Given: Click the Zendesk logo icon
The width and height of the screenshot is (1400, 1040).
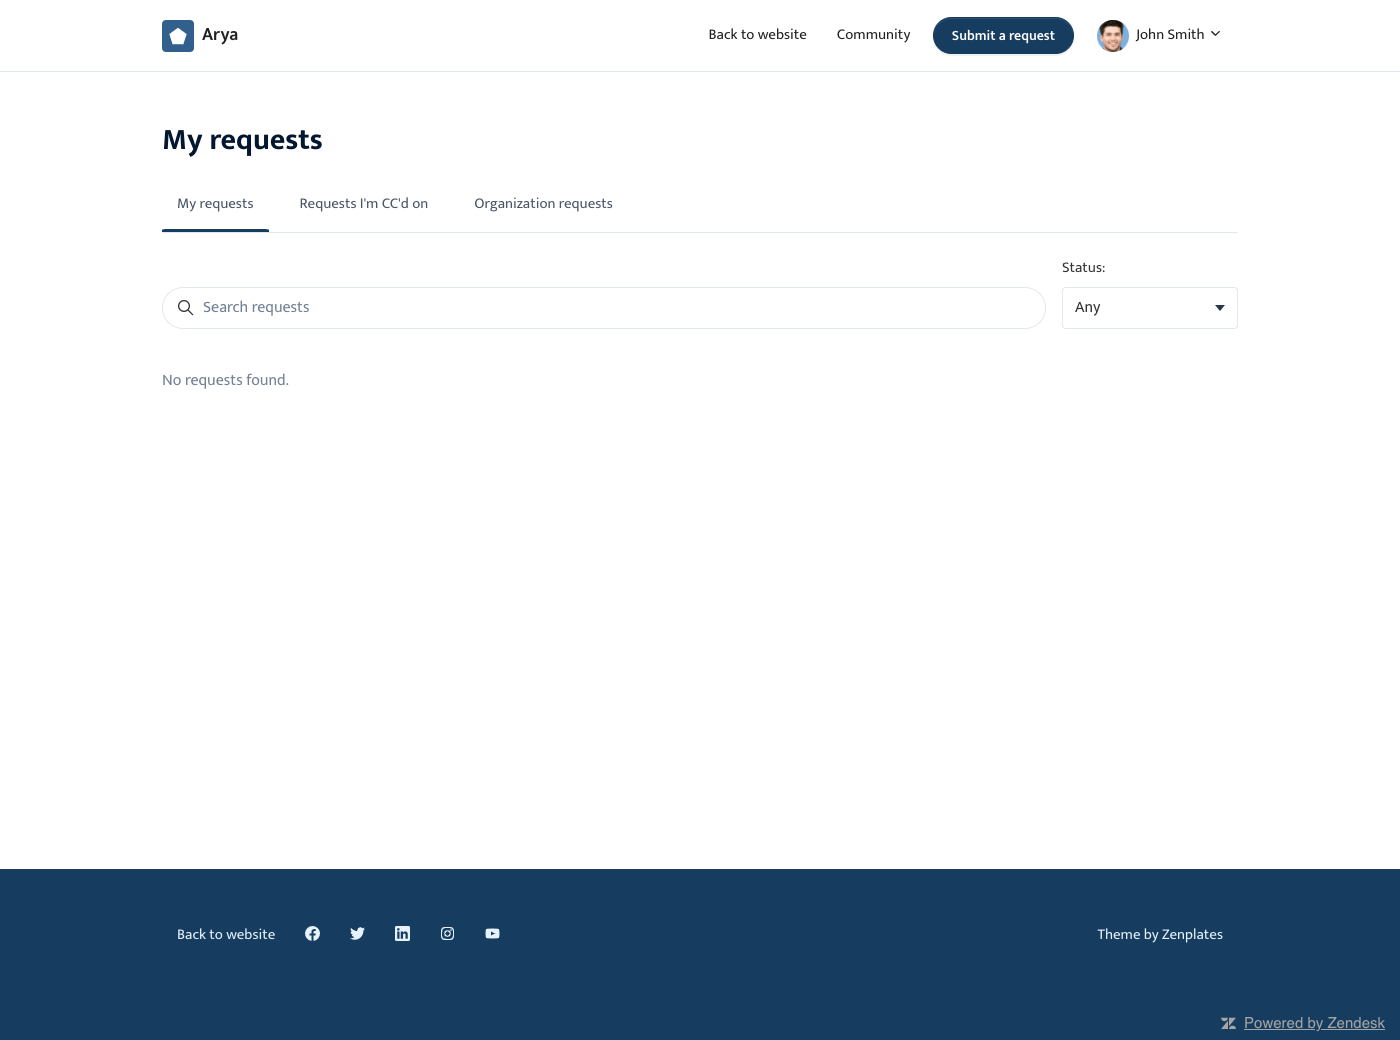Looking at the screenshot, I should click(x=1228, y=1023).
